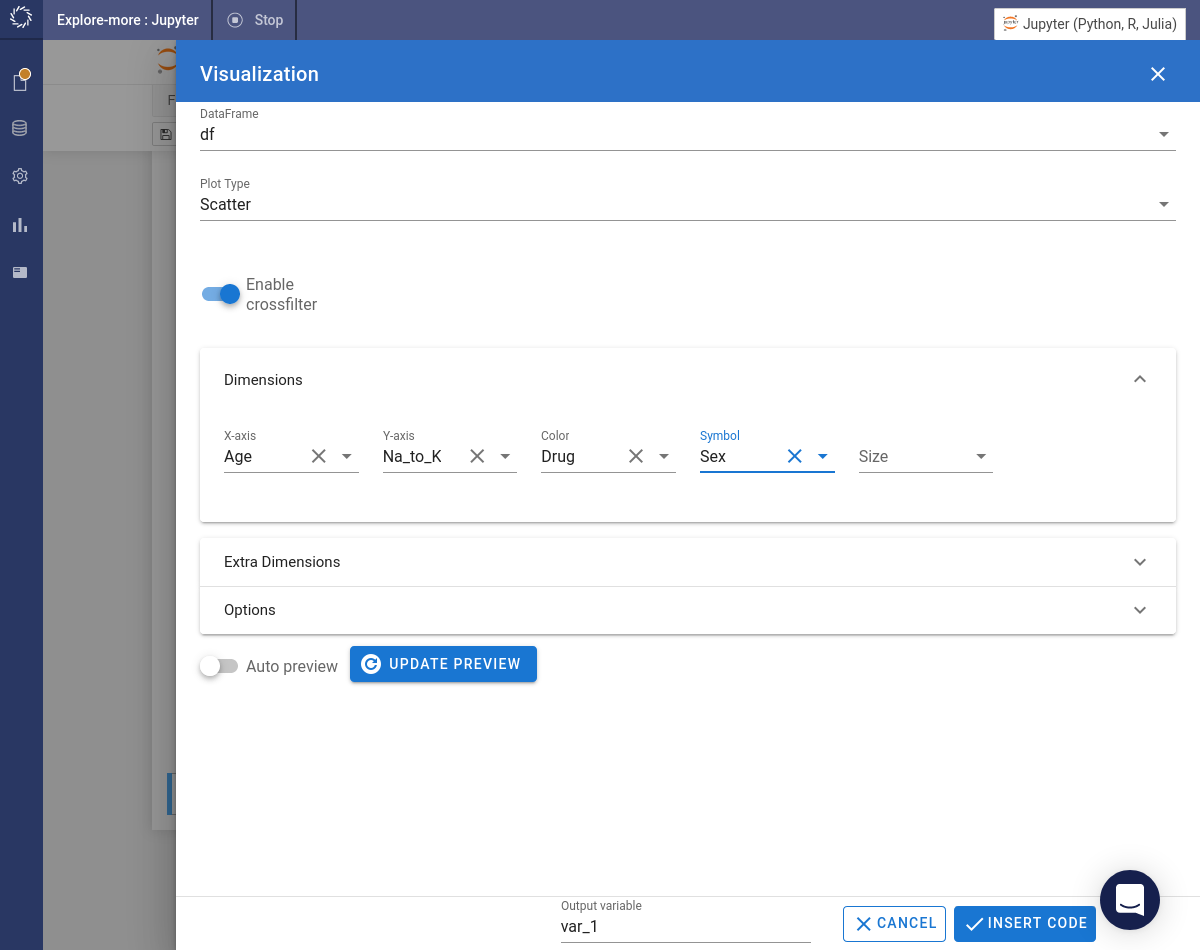Open the Size dropdown

926,456
